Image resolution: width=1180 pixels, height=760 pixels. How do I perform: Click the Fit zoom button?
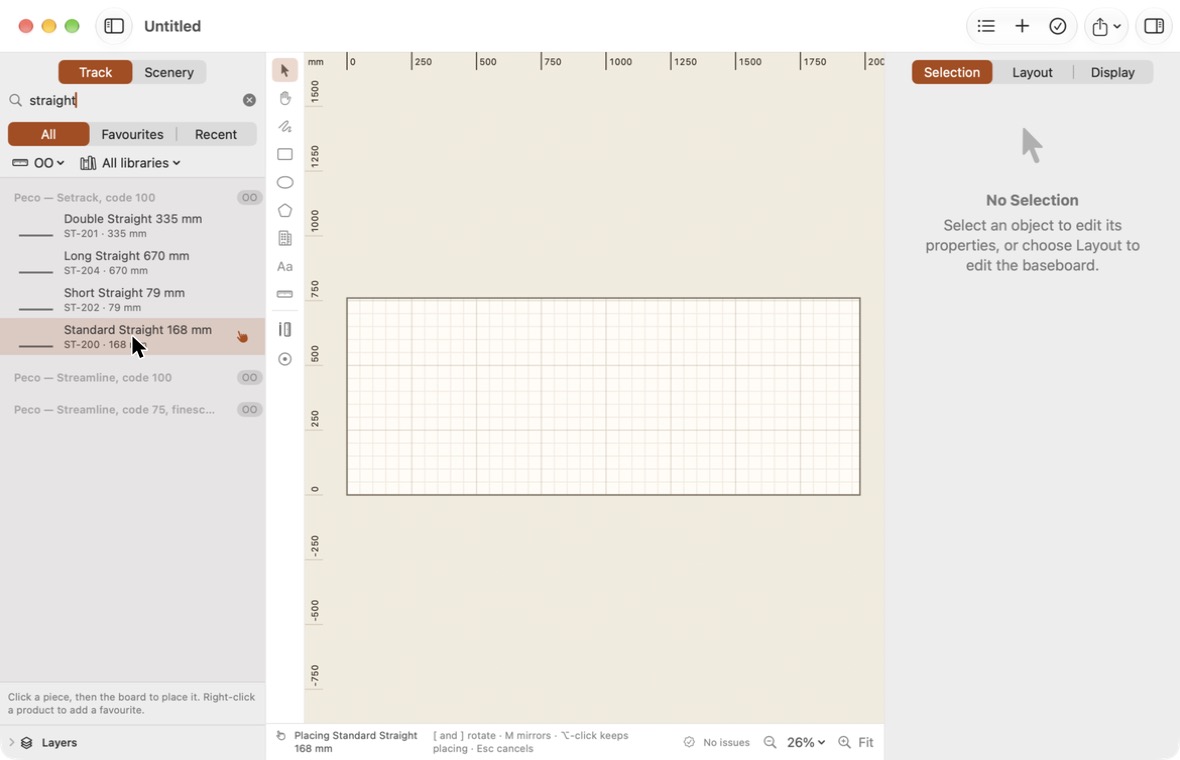tap(865, 742)
